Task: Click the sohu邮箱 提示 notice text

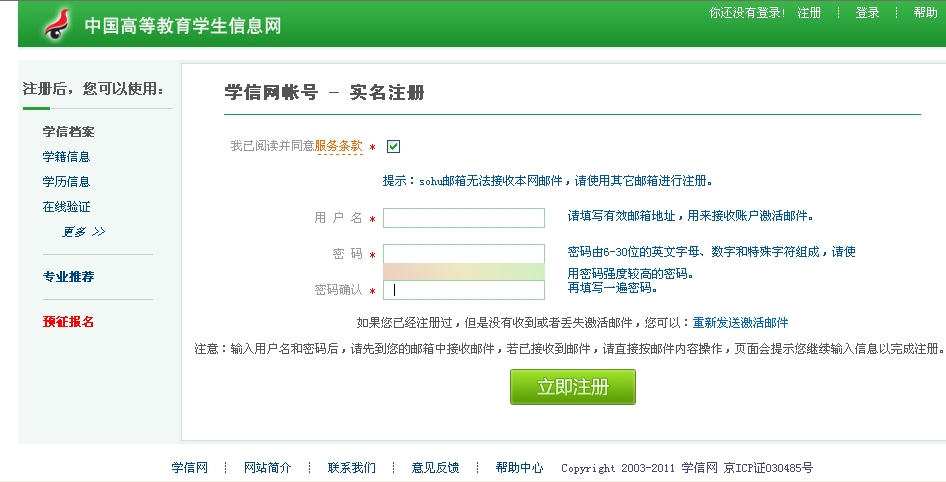Action: pyautogui.click(x=548, y=181)
